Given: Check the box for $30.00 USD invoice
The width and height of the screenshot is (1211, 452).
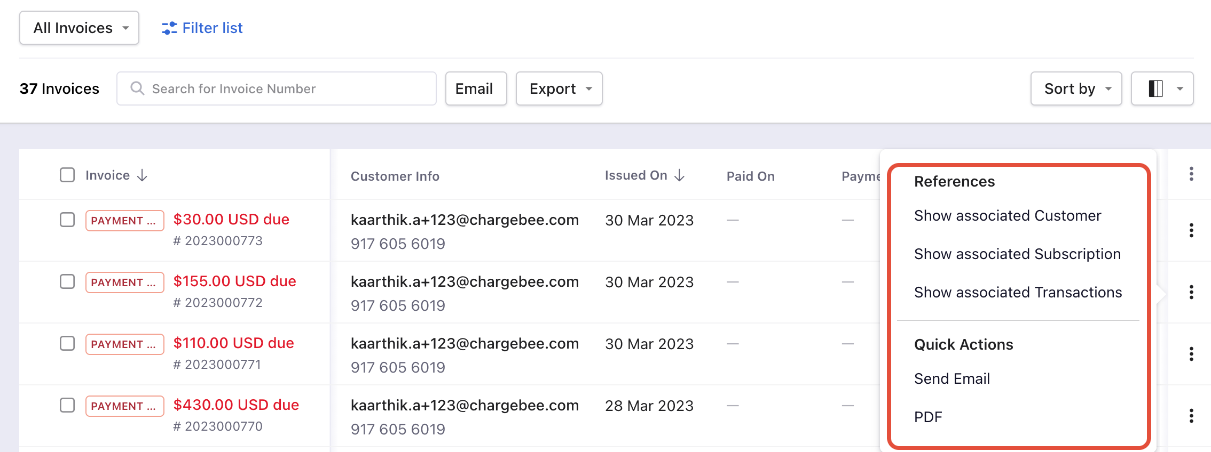Looking at the screenshot, I should (67, 220).
